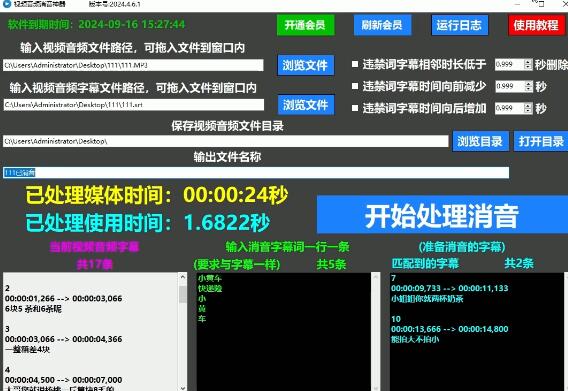Click the subtitle list scrollbar up arrow

point(183,277)
